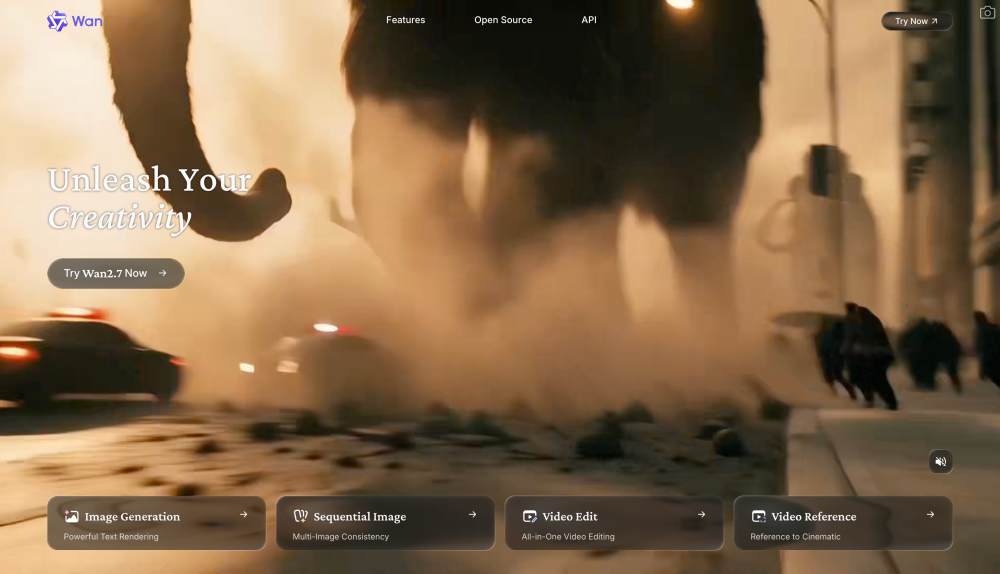This screenshot has height=574, width=1000.
Task: Click the camera screenshot icon
Action: coord(987,13)
